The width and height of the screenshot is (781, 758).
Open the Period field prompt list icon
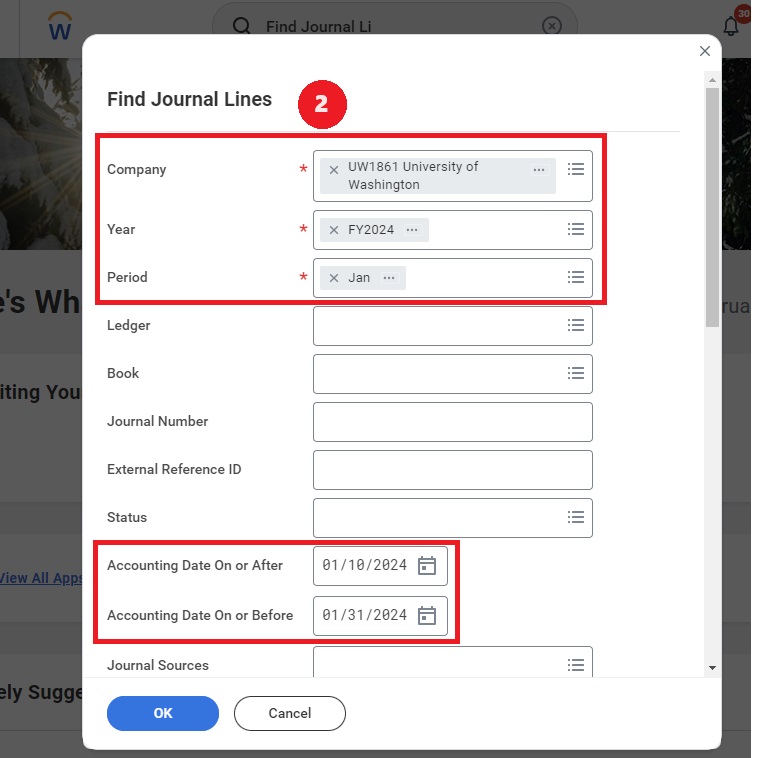pos(575,277)
